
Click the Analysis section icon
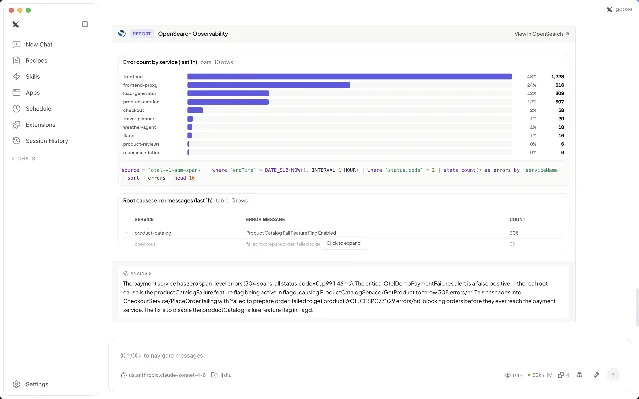(x=125, y=273)
